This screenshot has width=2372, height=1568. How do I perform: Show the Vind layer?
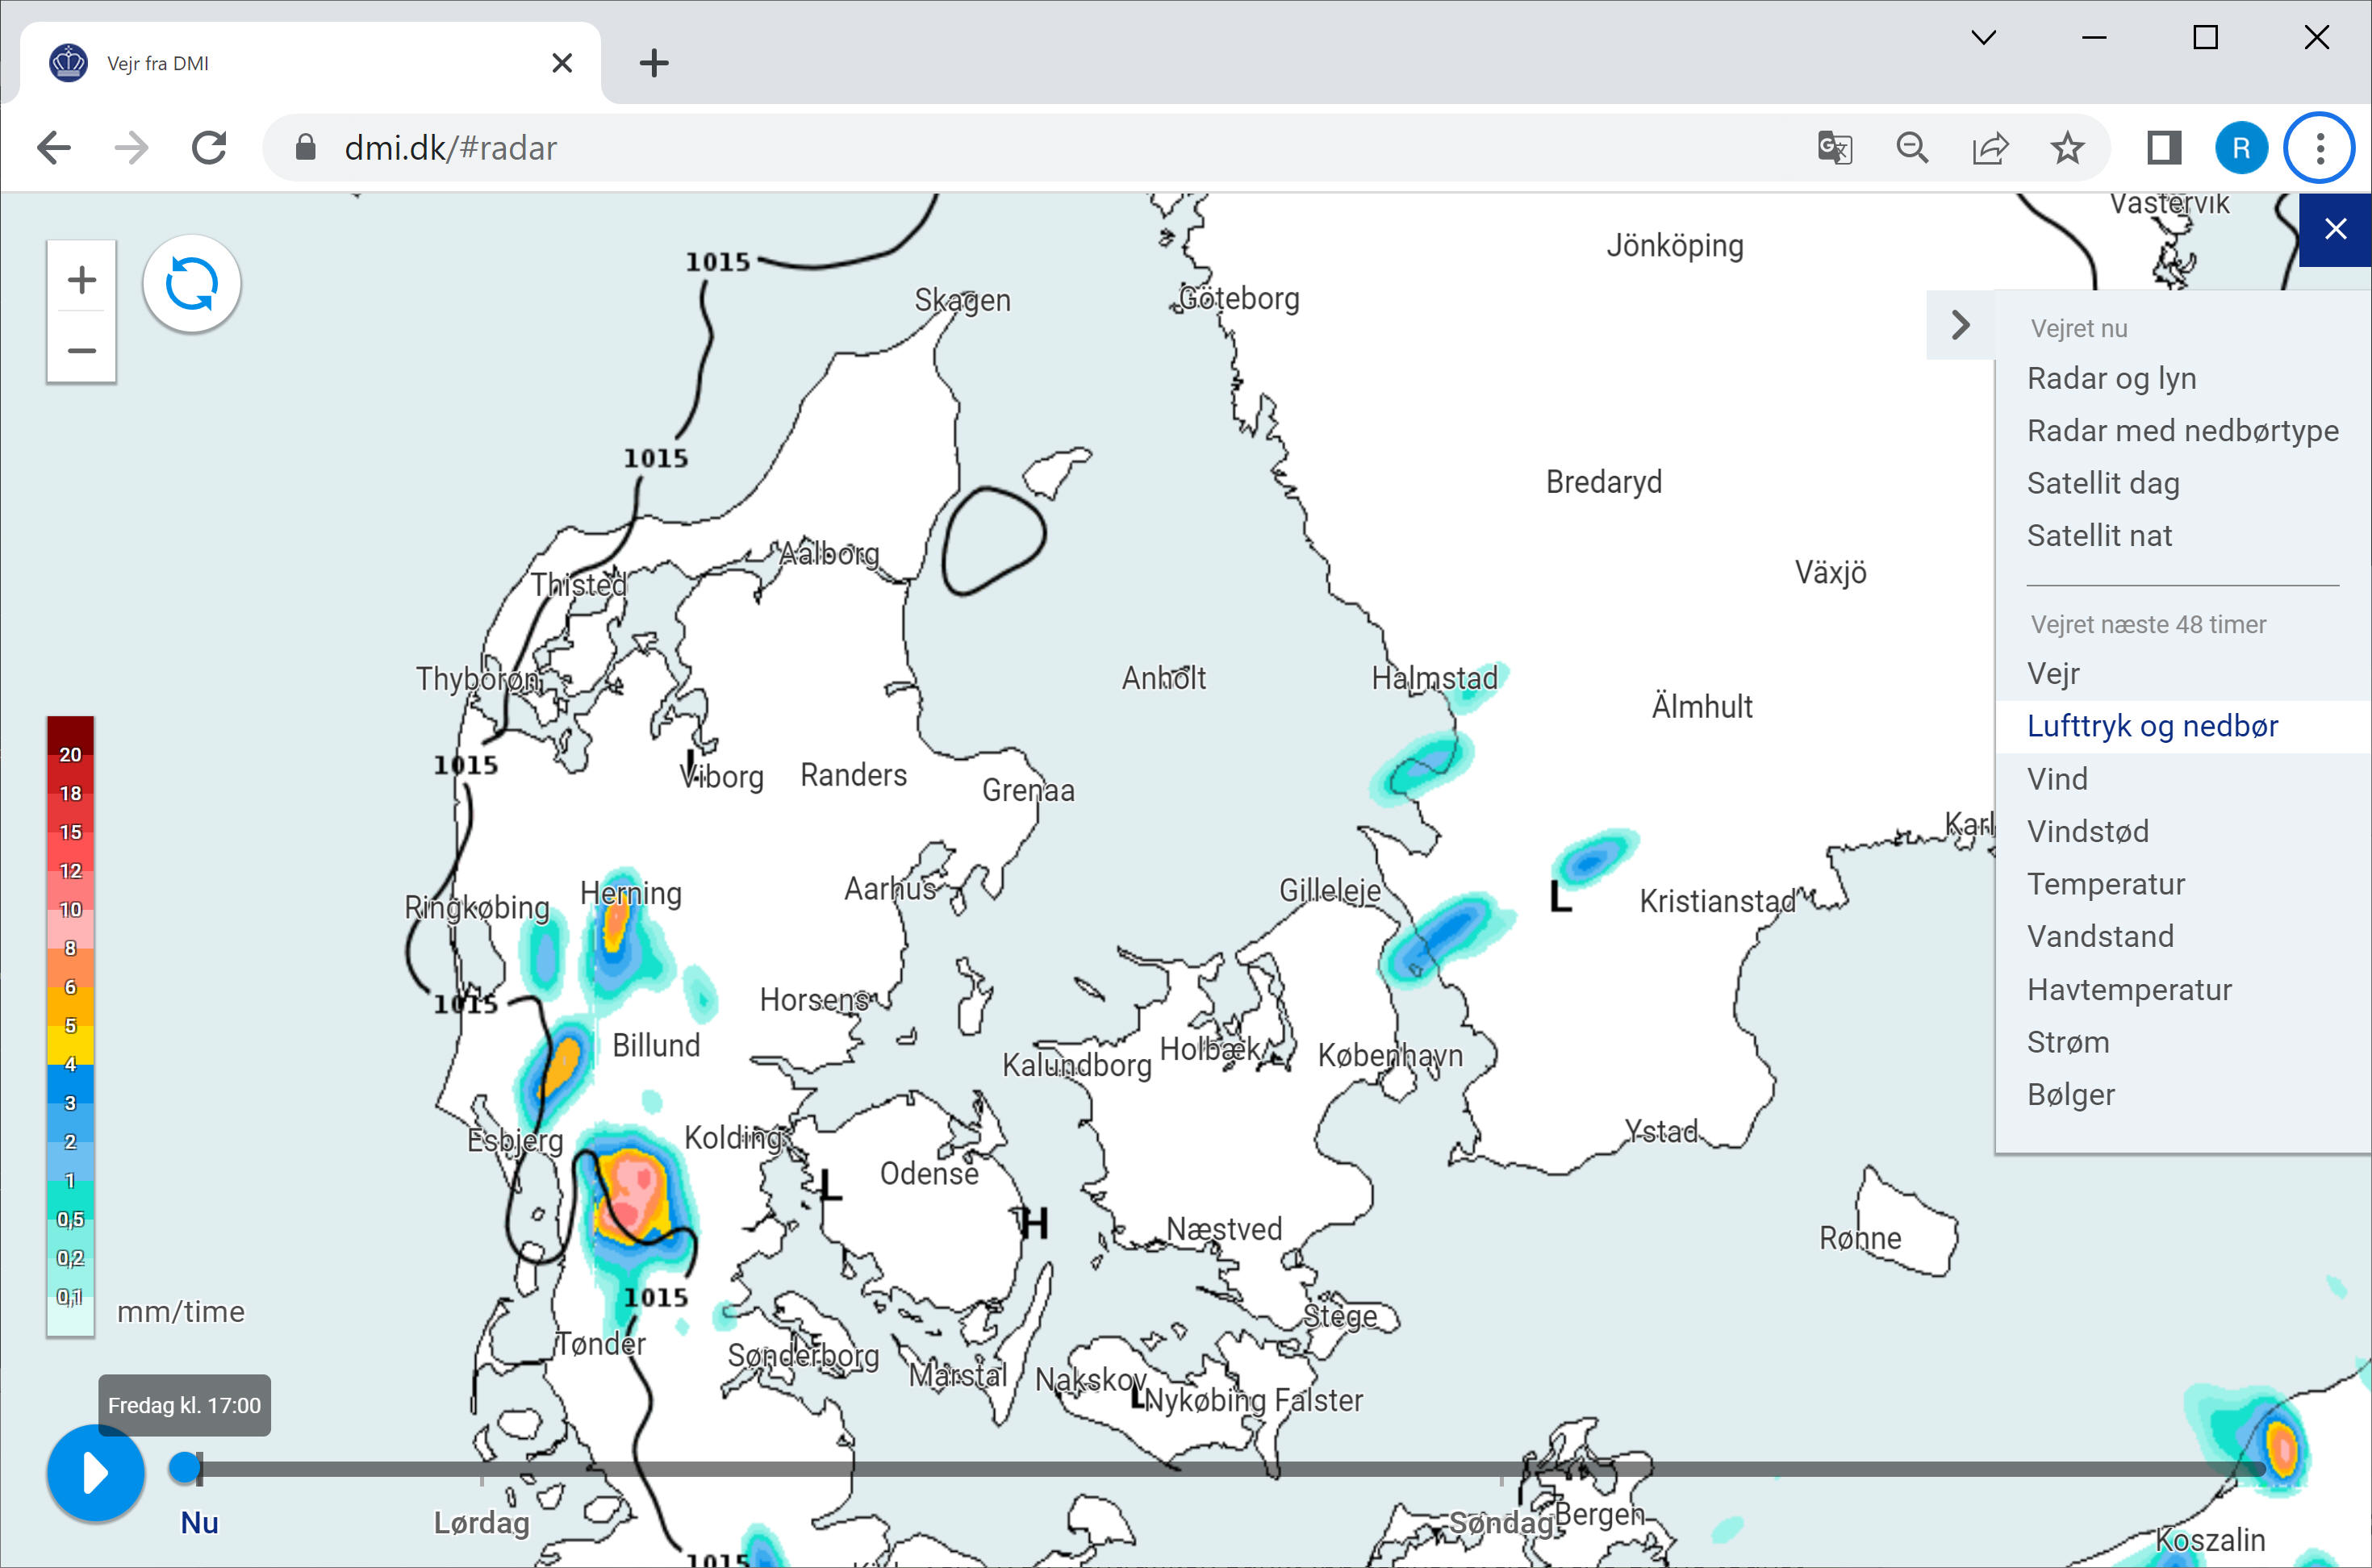pyautogui.click(x=2057, y=779)
